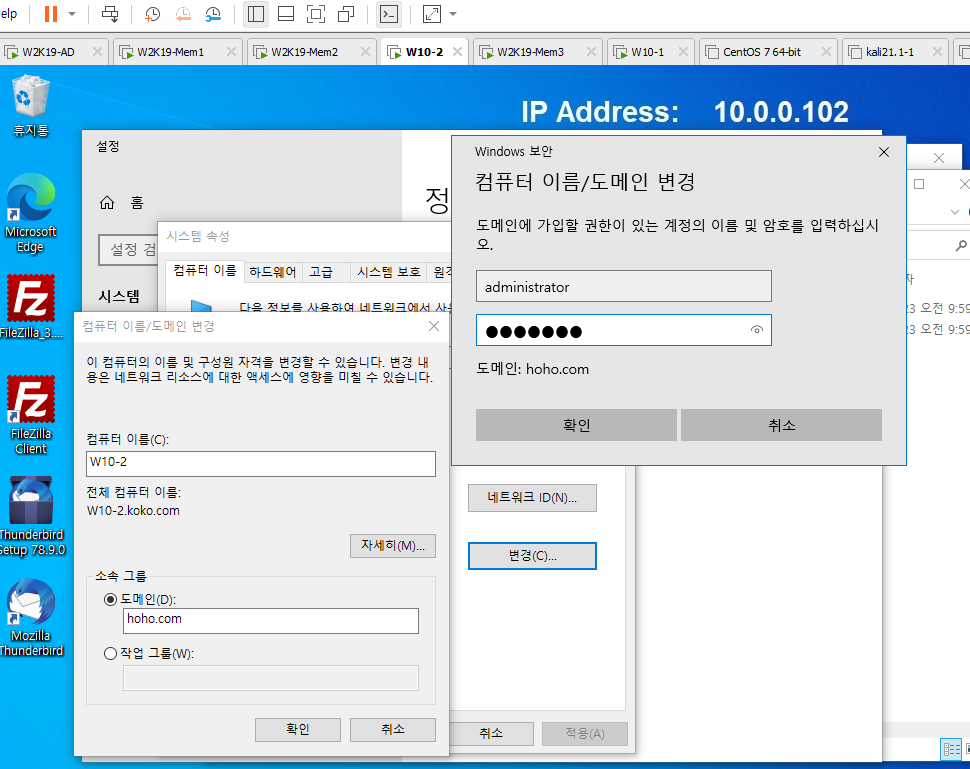Open the snapshot manager
The height and width of the screenshot is (769, 970).
(213, 14)
